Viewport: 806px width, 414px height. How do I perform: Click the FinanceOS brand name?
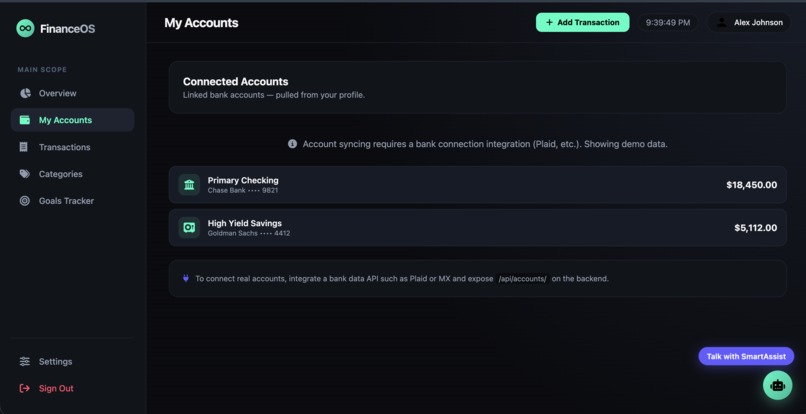pyautogui.click(x=67, y=29)
